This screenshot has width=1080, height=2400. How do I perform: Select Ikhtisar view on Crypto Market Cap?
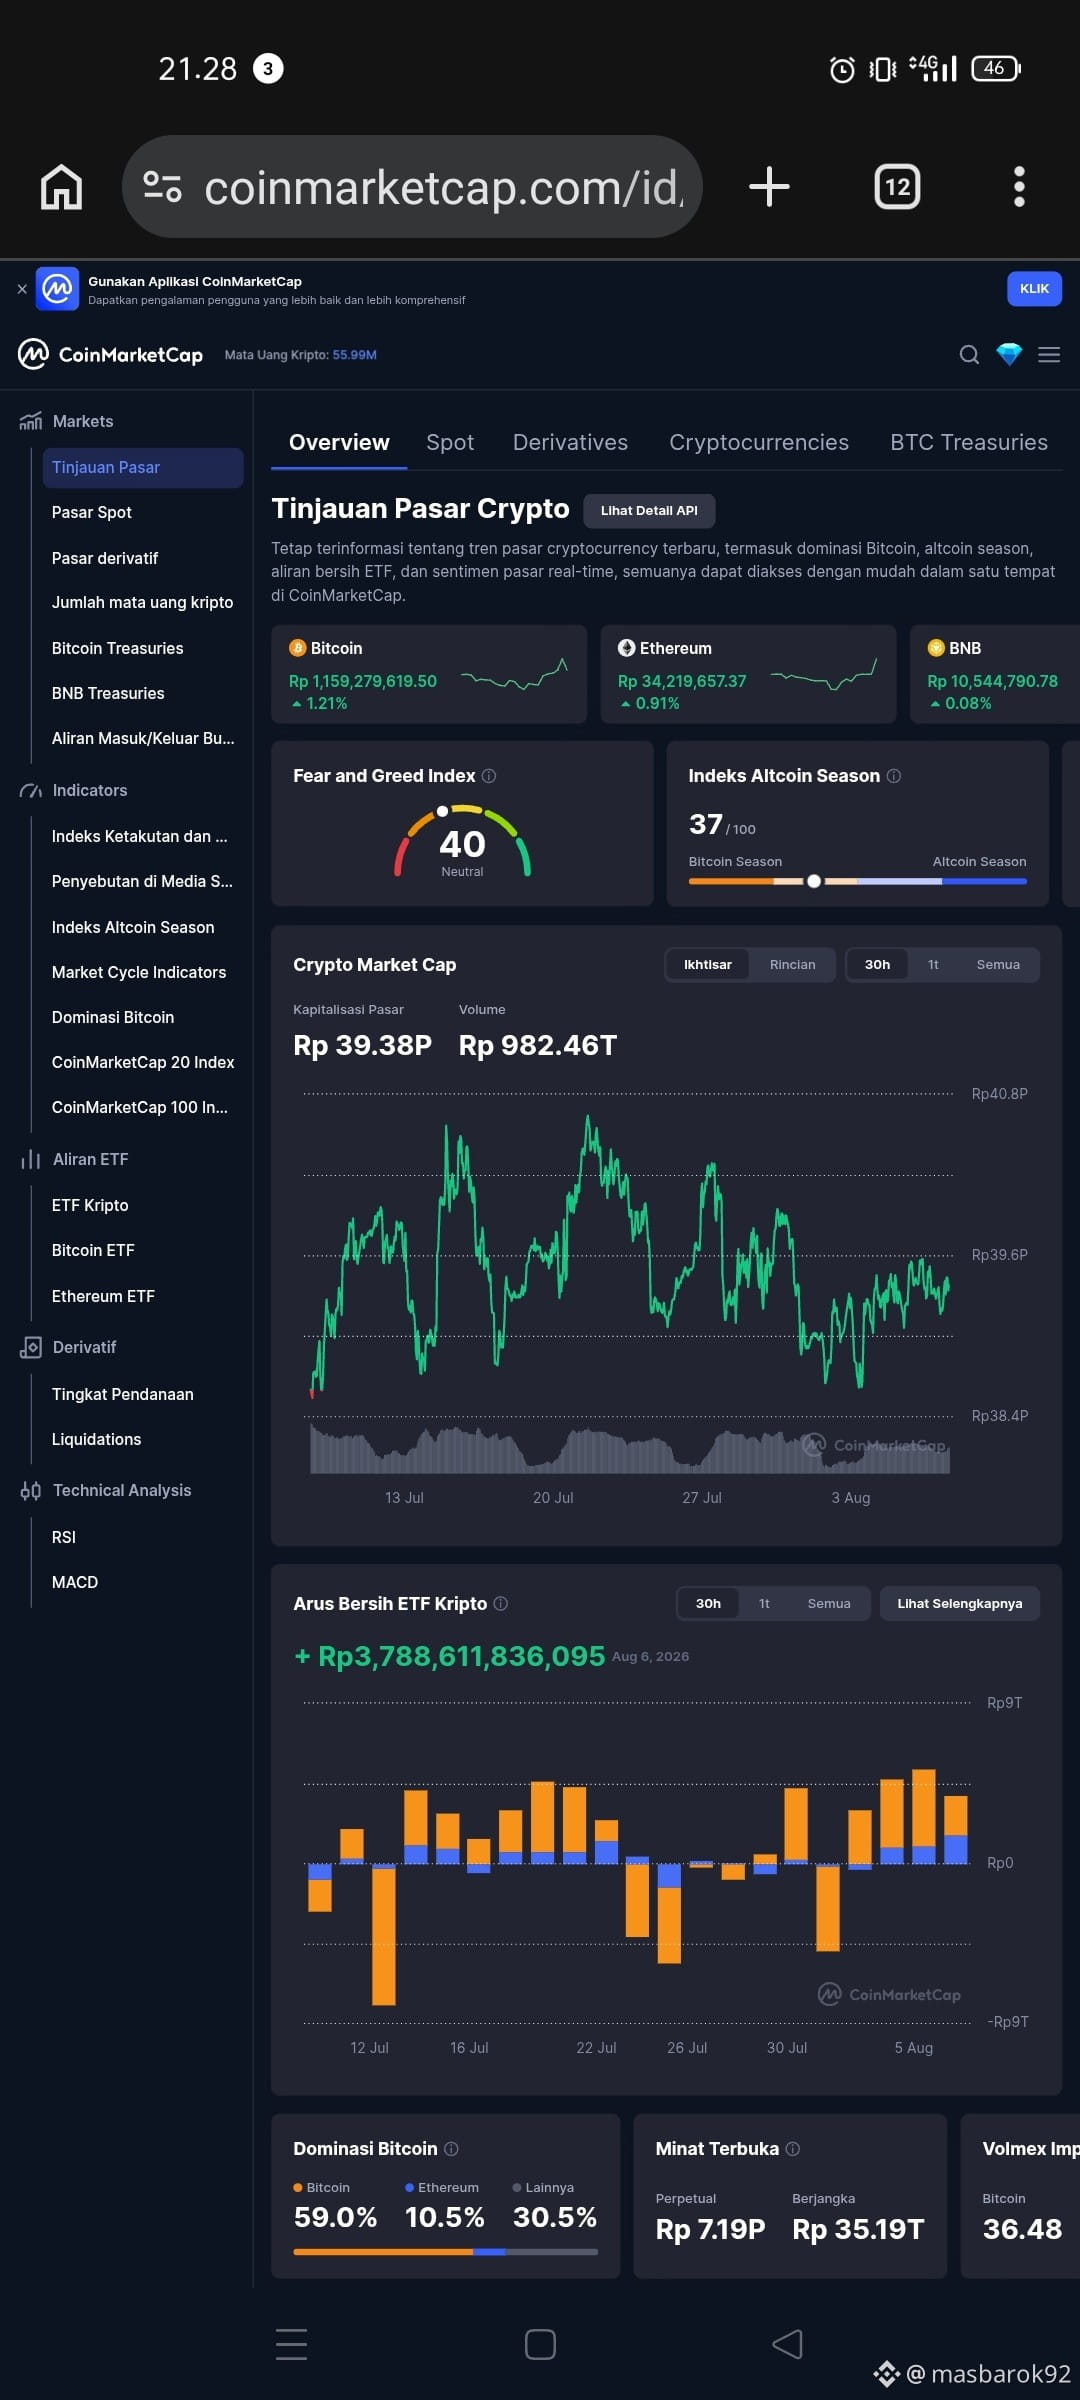tap(708, 965)
